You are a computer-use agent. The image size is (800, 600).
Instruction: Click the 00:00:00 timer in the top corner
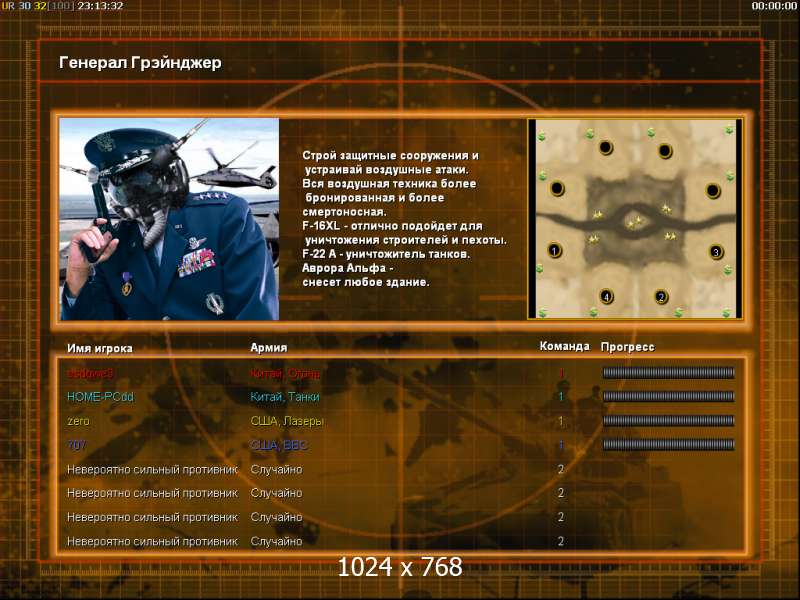tap(774, 6)
